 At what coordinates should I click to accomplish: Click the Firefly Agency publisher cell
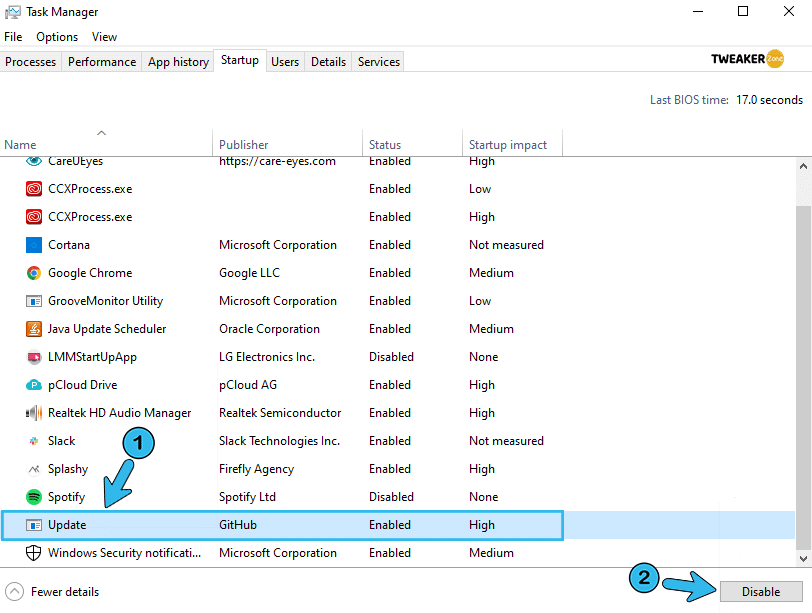pos(256,469)
